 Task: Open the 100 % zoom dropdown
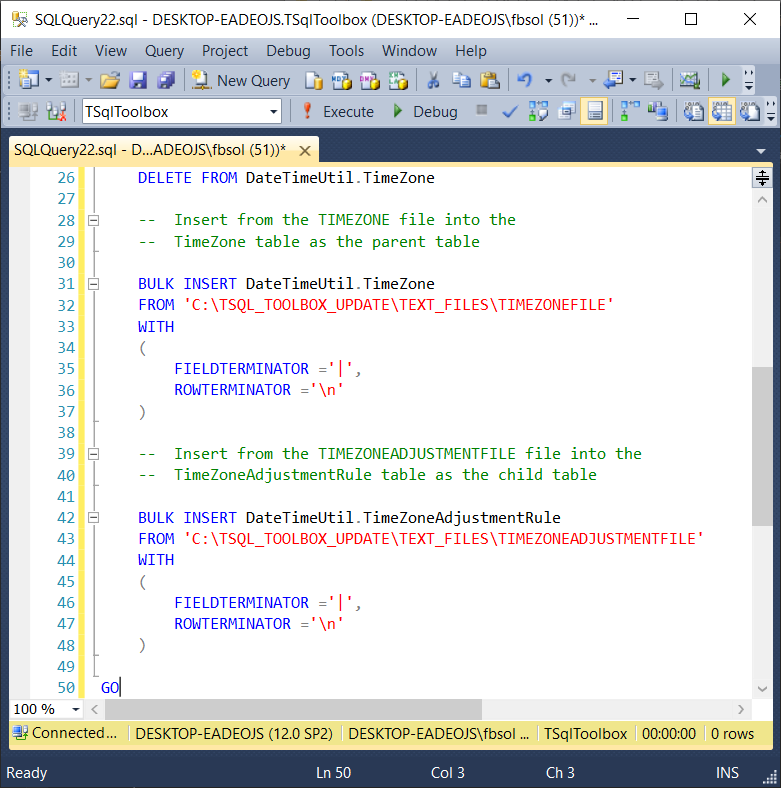tap(74, 709)
